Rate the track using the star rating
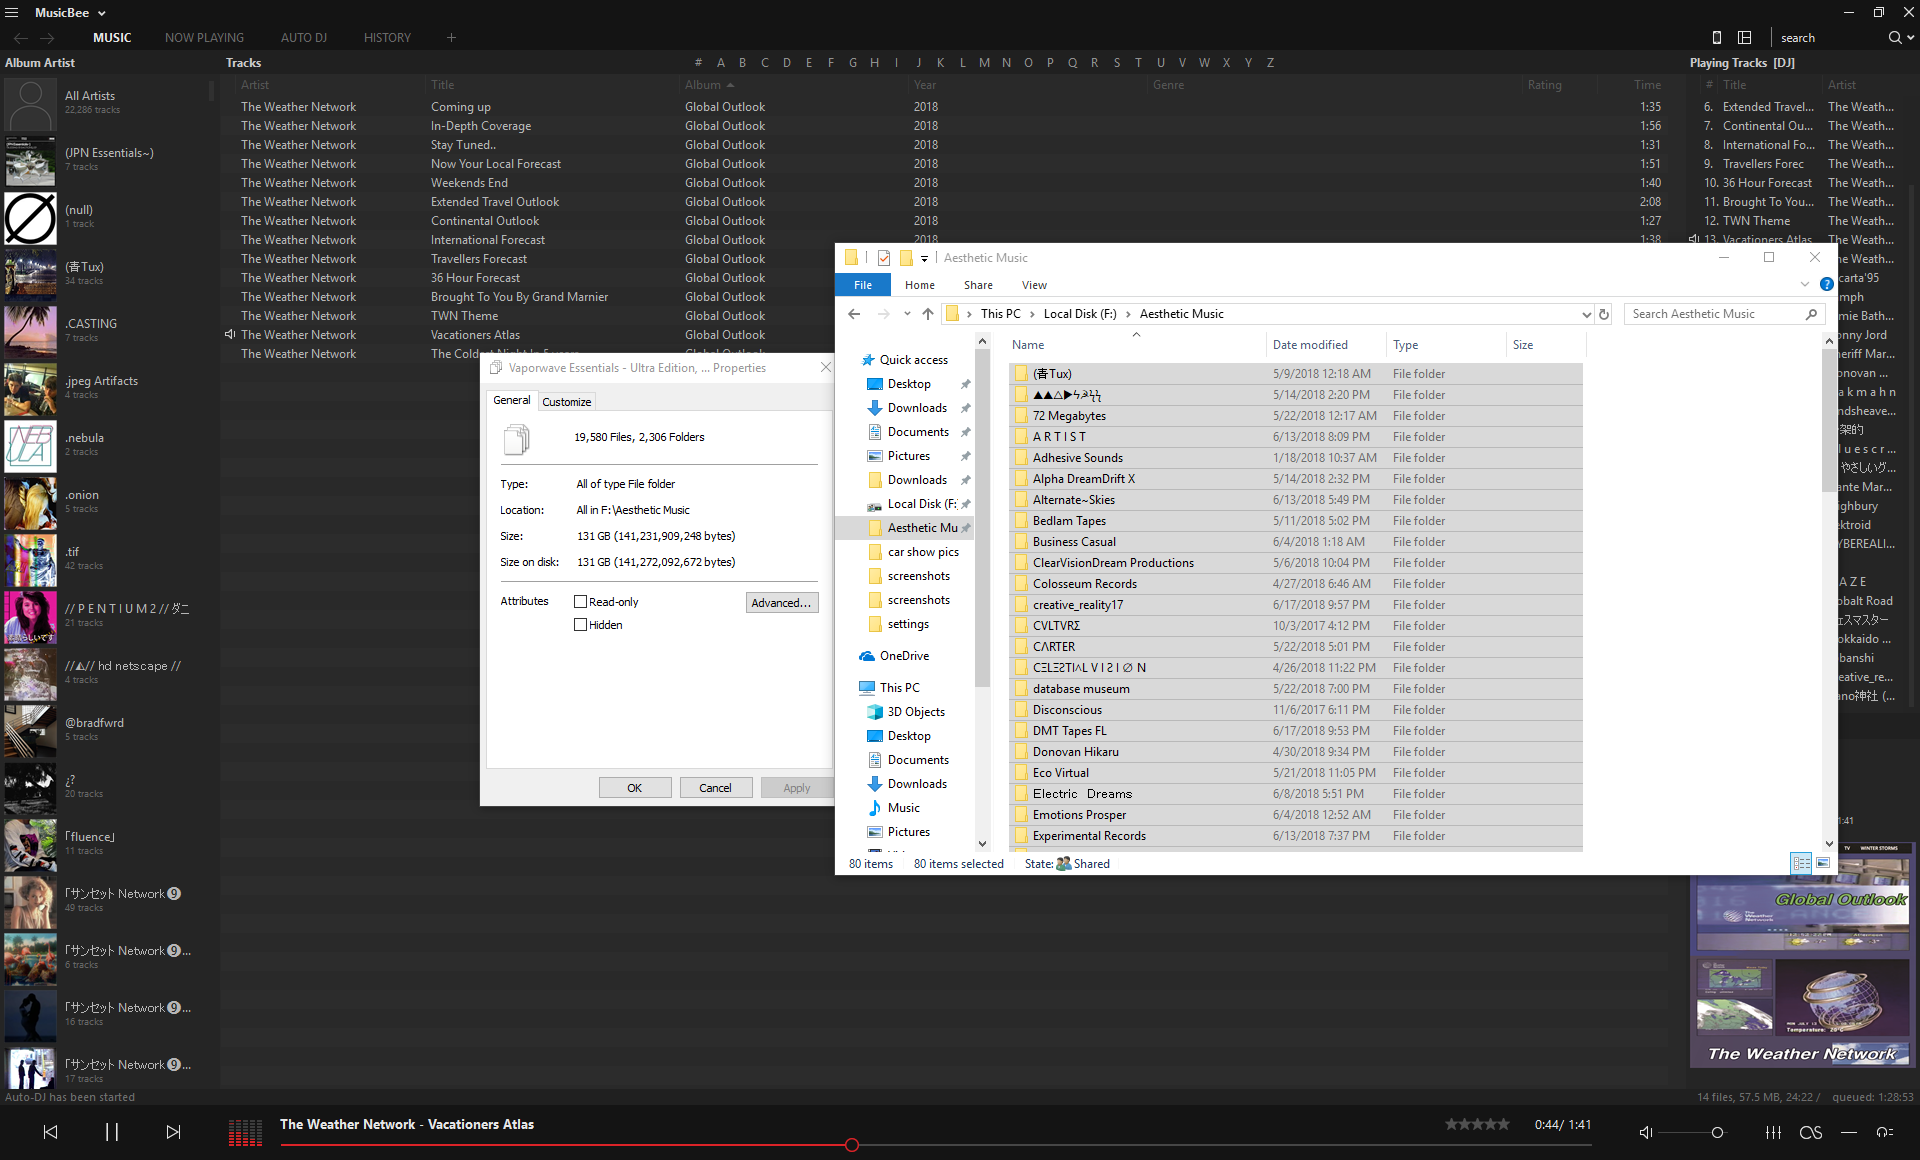This screenshot has height=1160, width=1920. (x=1477, y=1124)
